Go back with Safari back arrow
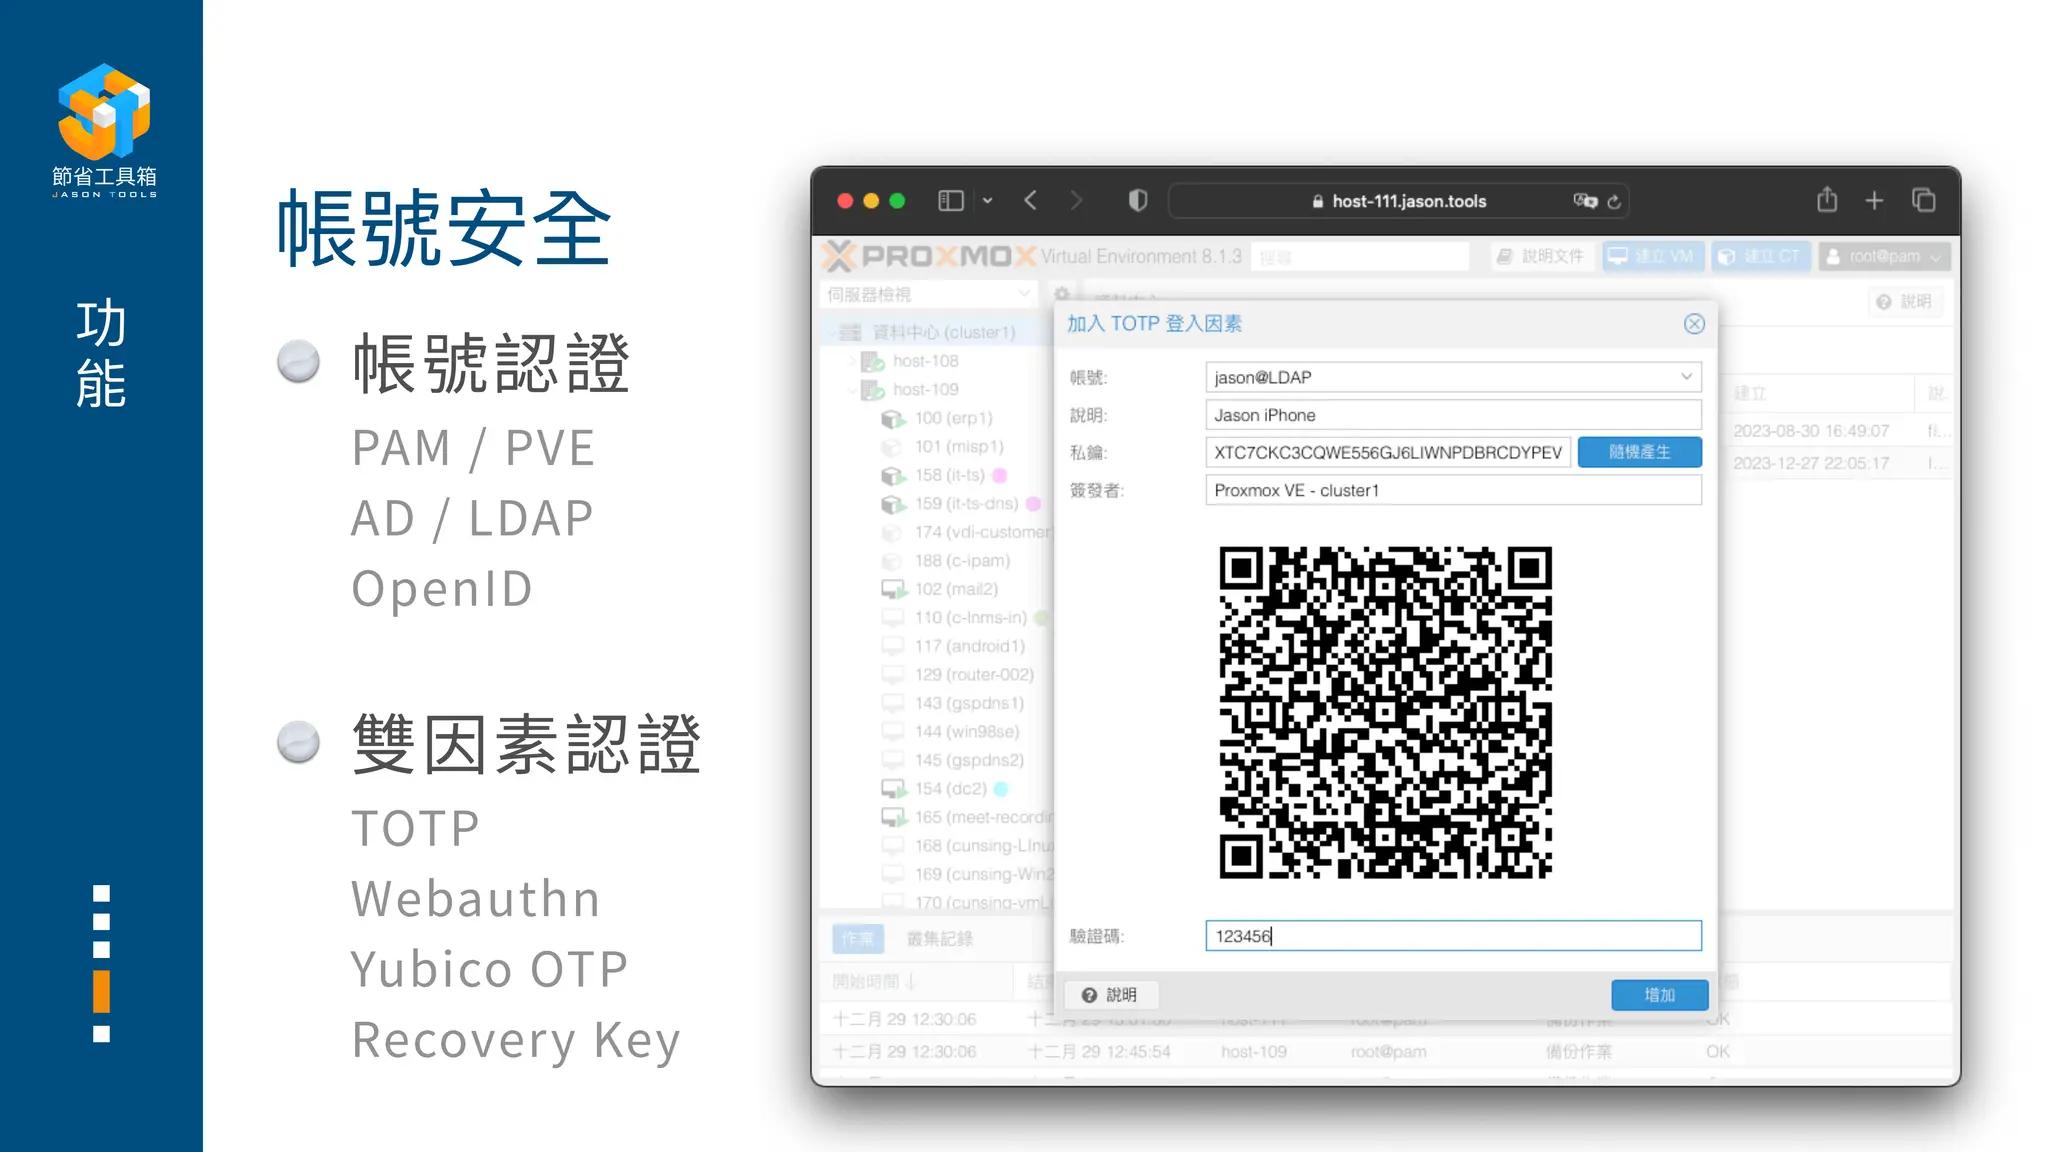The width and height of the screenshot is (2048, 1152). (1031, 201)
